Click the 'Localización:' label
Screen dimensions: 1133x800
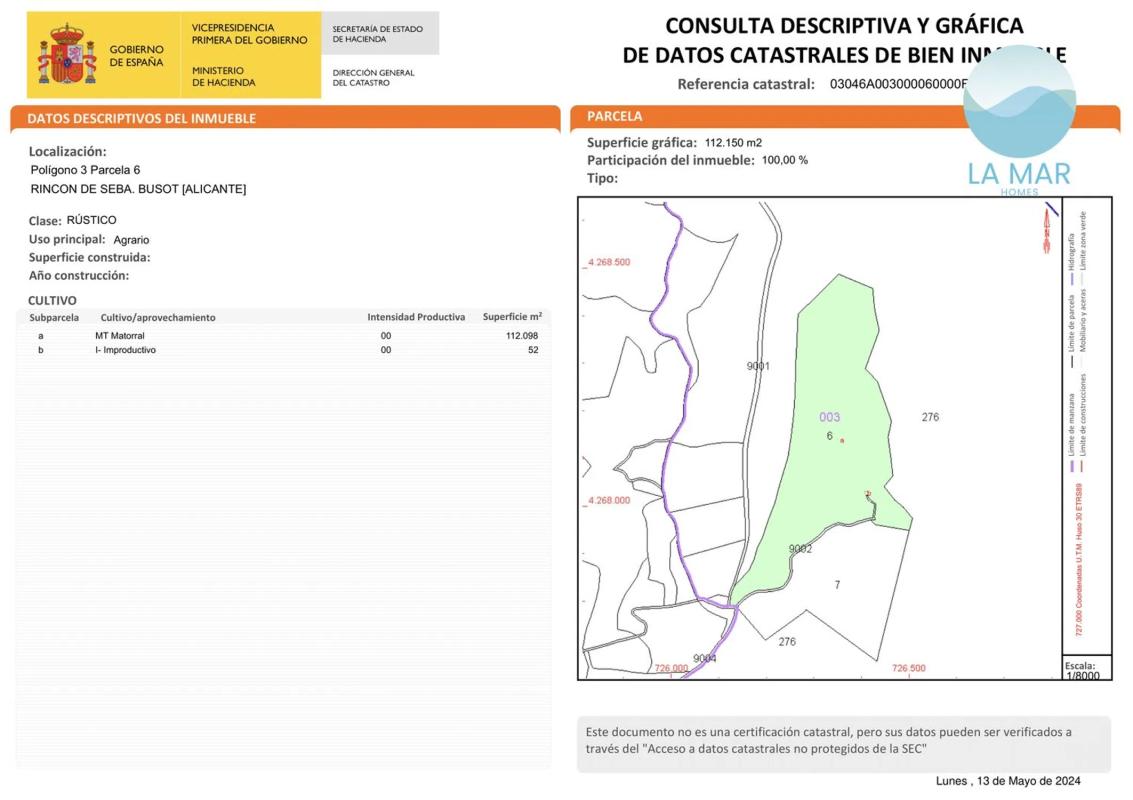pyautogui.click(x=67, y=152)
